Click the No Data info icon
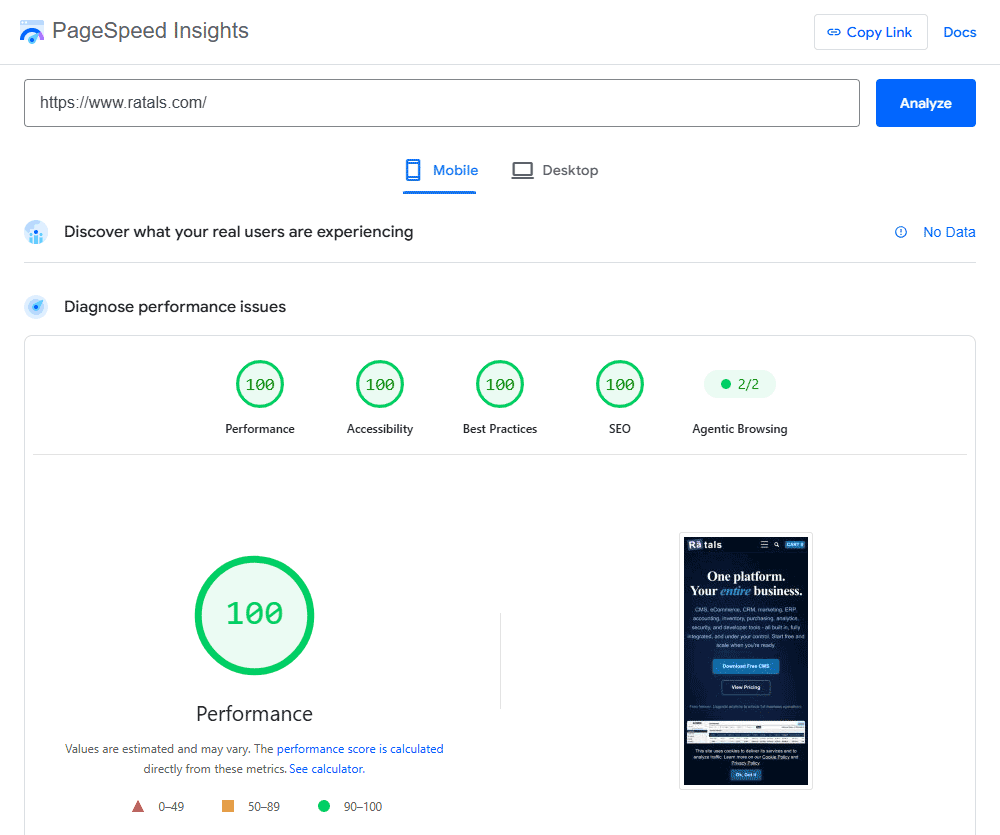The width and height of the screenshot is (1000, 835). 901,232
